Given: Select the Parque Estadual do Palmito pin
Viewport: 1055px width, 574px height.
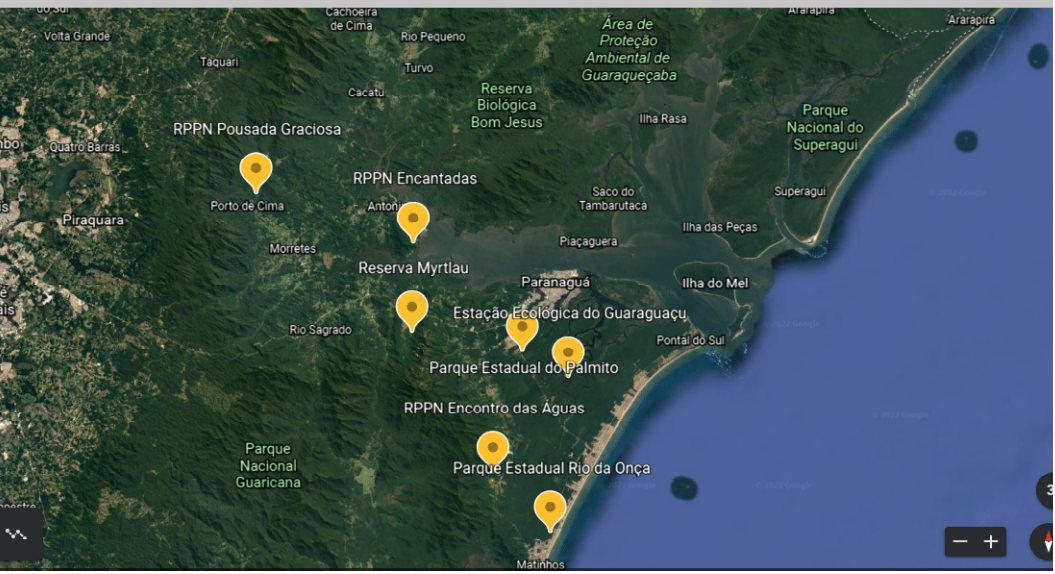Looking at the screenshot, I should [568, 357].
